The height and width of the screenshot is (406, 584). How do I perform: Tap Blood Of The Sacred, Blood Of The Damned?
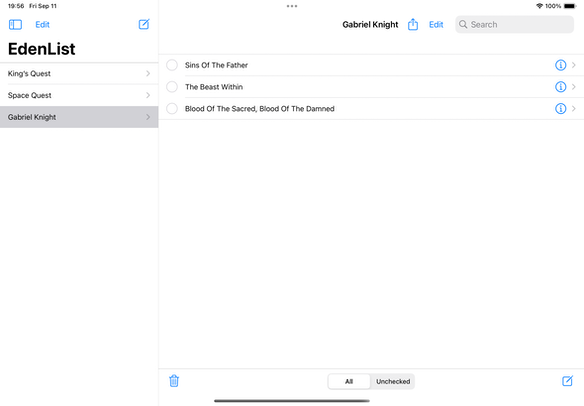point(260,109)
